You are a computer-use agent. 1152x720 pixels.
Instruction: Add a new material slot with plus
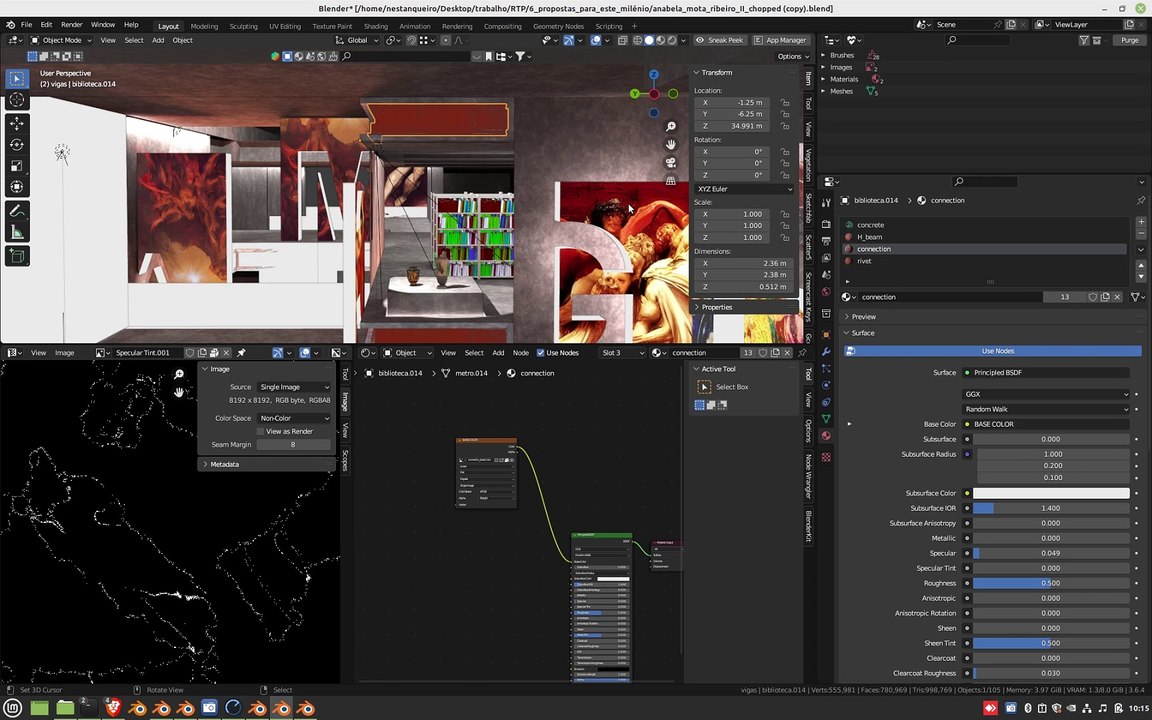[1140, 222]
